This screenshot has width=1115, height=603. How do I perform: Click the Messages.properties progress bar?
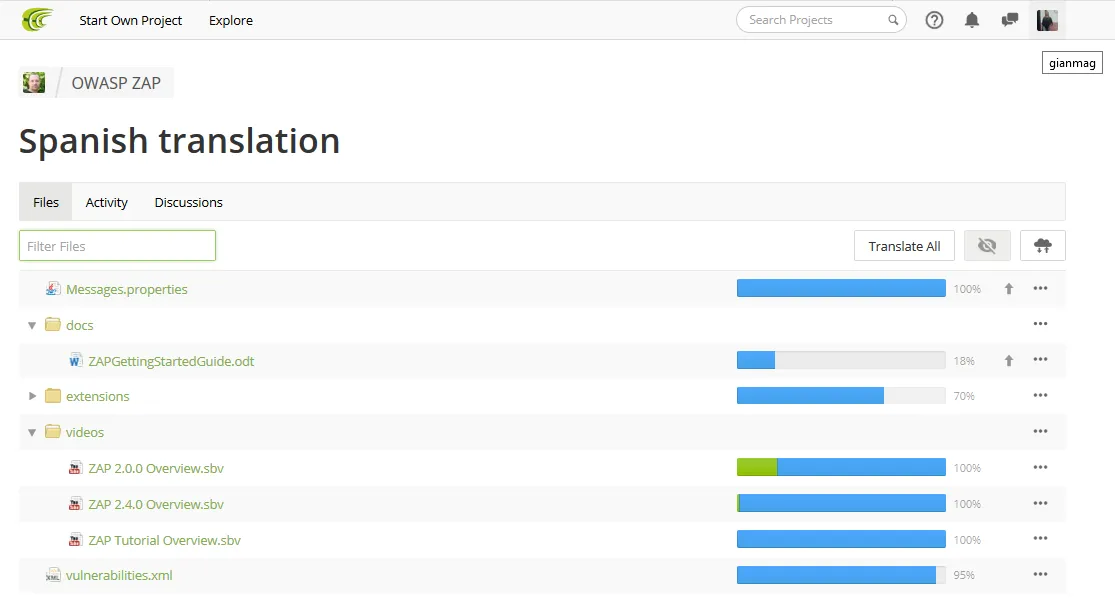point(841,288)
